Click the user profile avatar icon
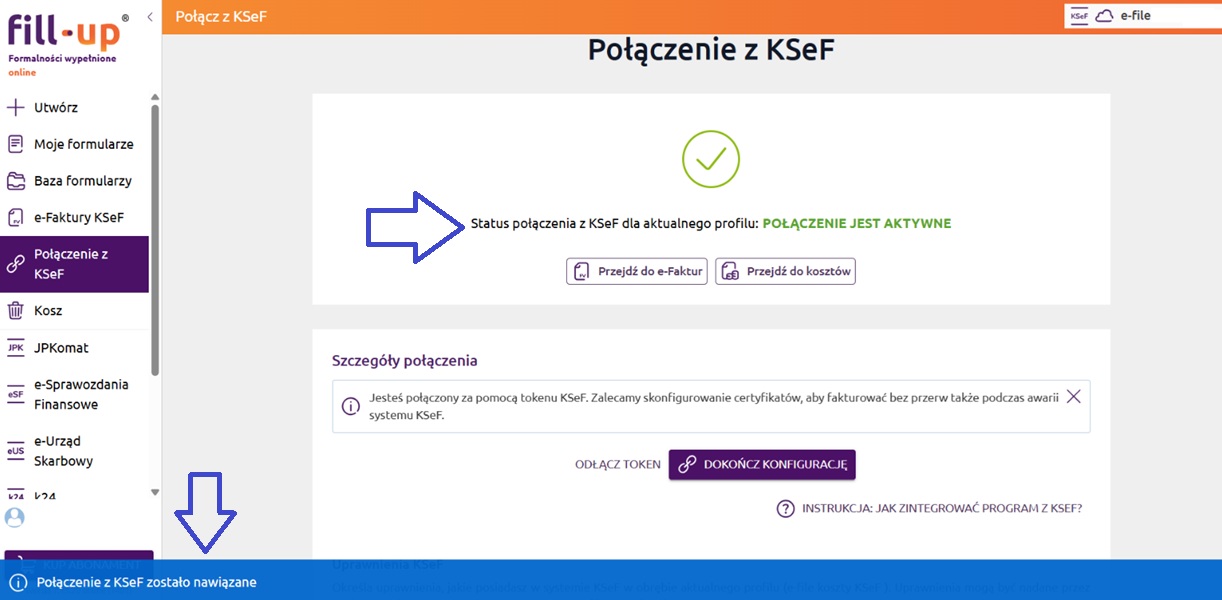Viewport: 1222px width, 600px height. [x=14, y=517]
